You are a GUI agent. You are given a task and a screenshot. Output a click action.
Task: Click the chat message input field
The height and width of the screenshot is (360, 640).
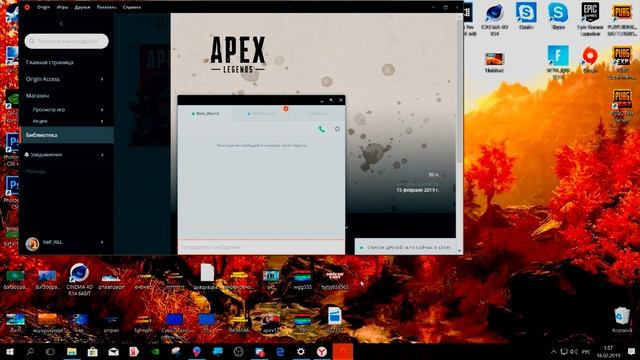click(x=261, y=247)
